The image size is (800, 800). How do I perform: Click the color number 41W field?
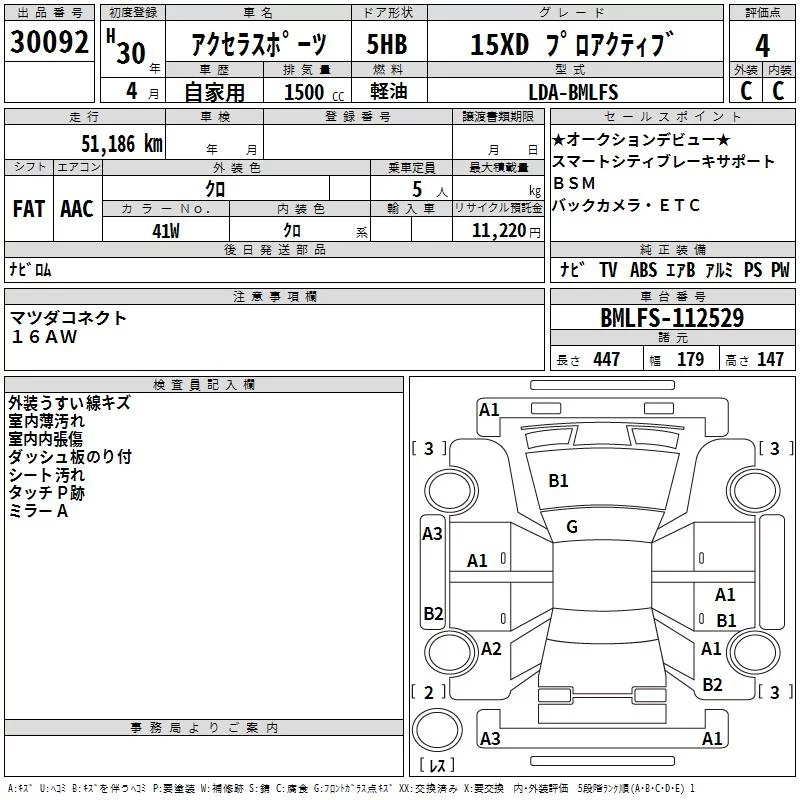coord(166,230)
